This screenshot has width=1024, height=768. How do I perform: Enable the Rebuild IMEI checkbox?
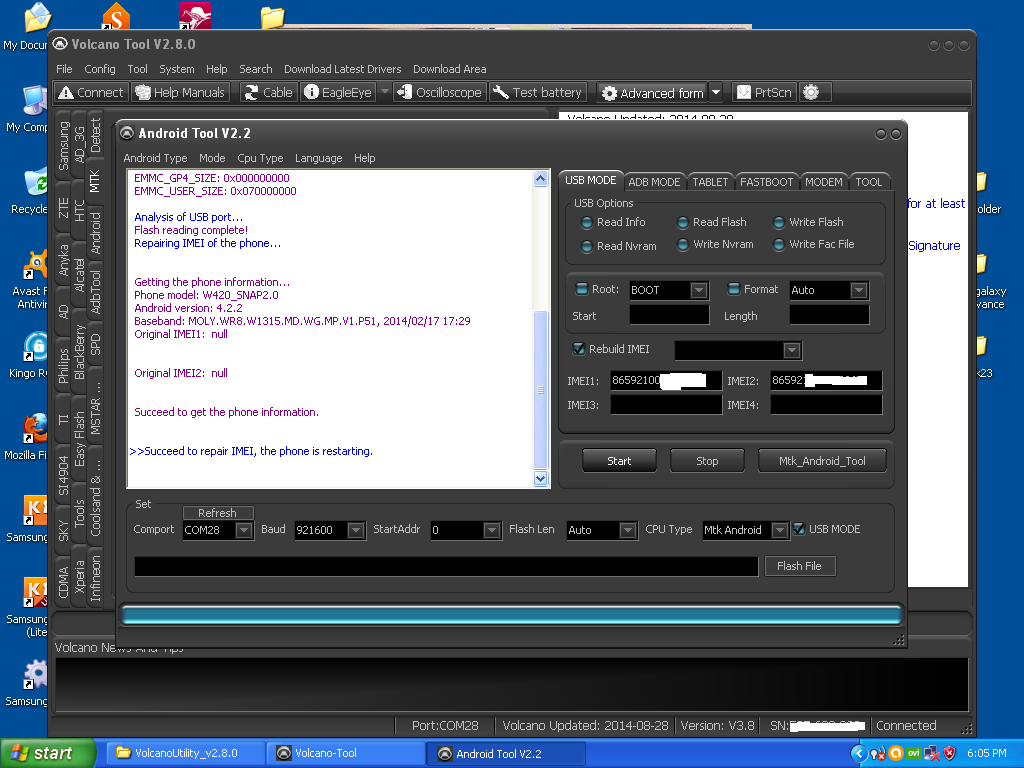[x=579, y=349]
